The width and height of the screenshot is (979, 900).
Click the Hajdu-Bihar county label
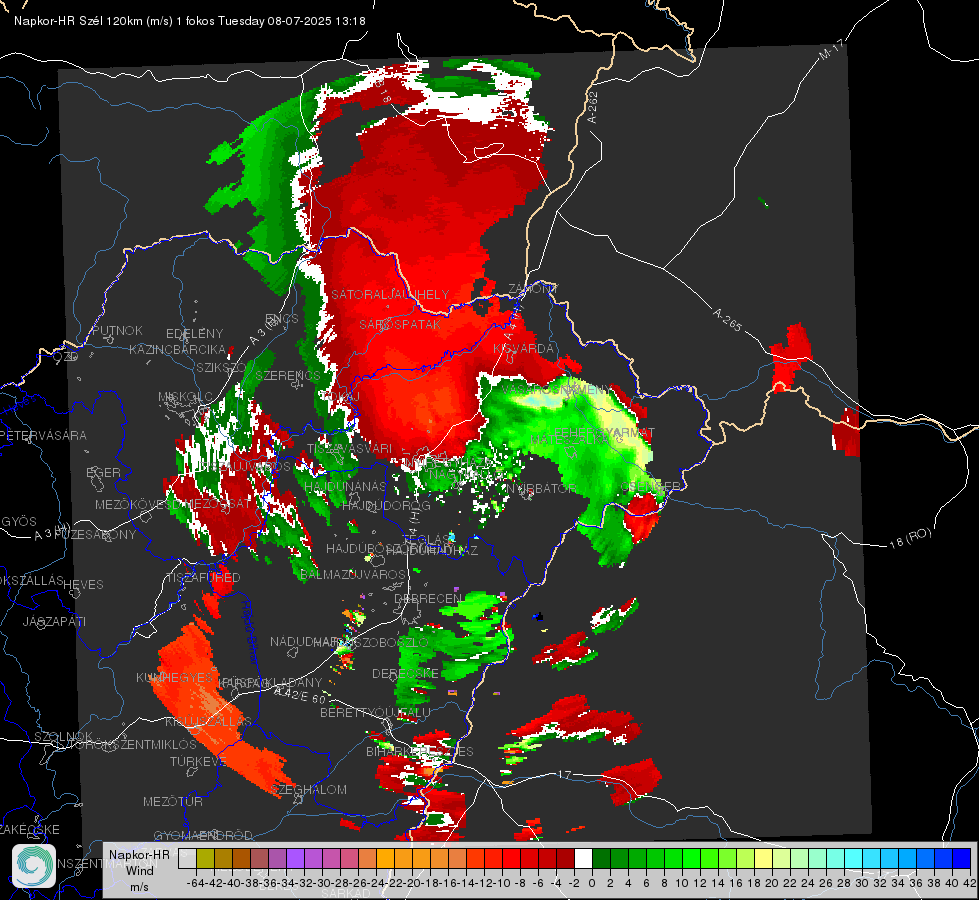(x=249, y=631)
